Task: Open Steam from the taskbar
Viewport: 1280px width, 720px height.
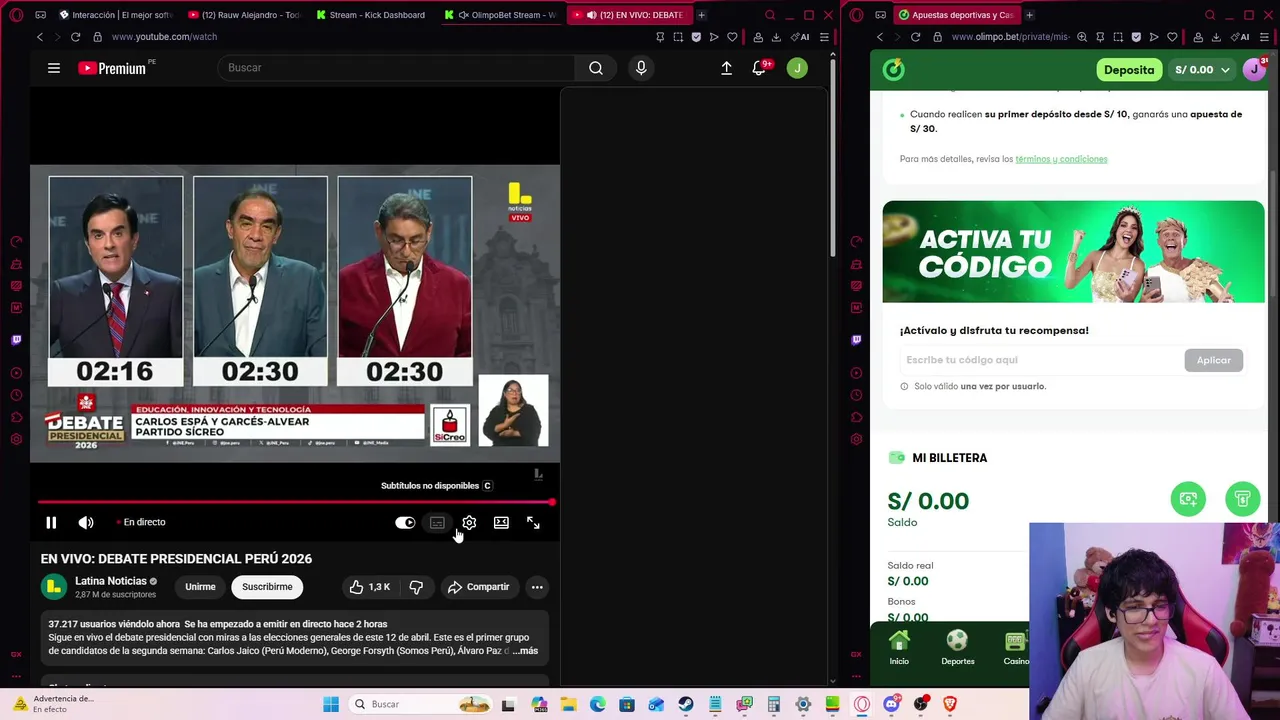Action: click(686, 704)
